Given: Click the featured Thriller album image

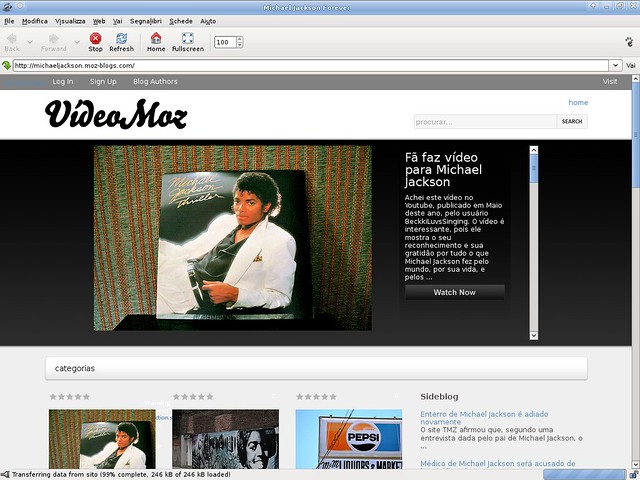Looking at the screenshot, I should (x=233, y=238).
